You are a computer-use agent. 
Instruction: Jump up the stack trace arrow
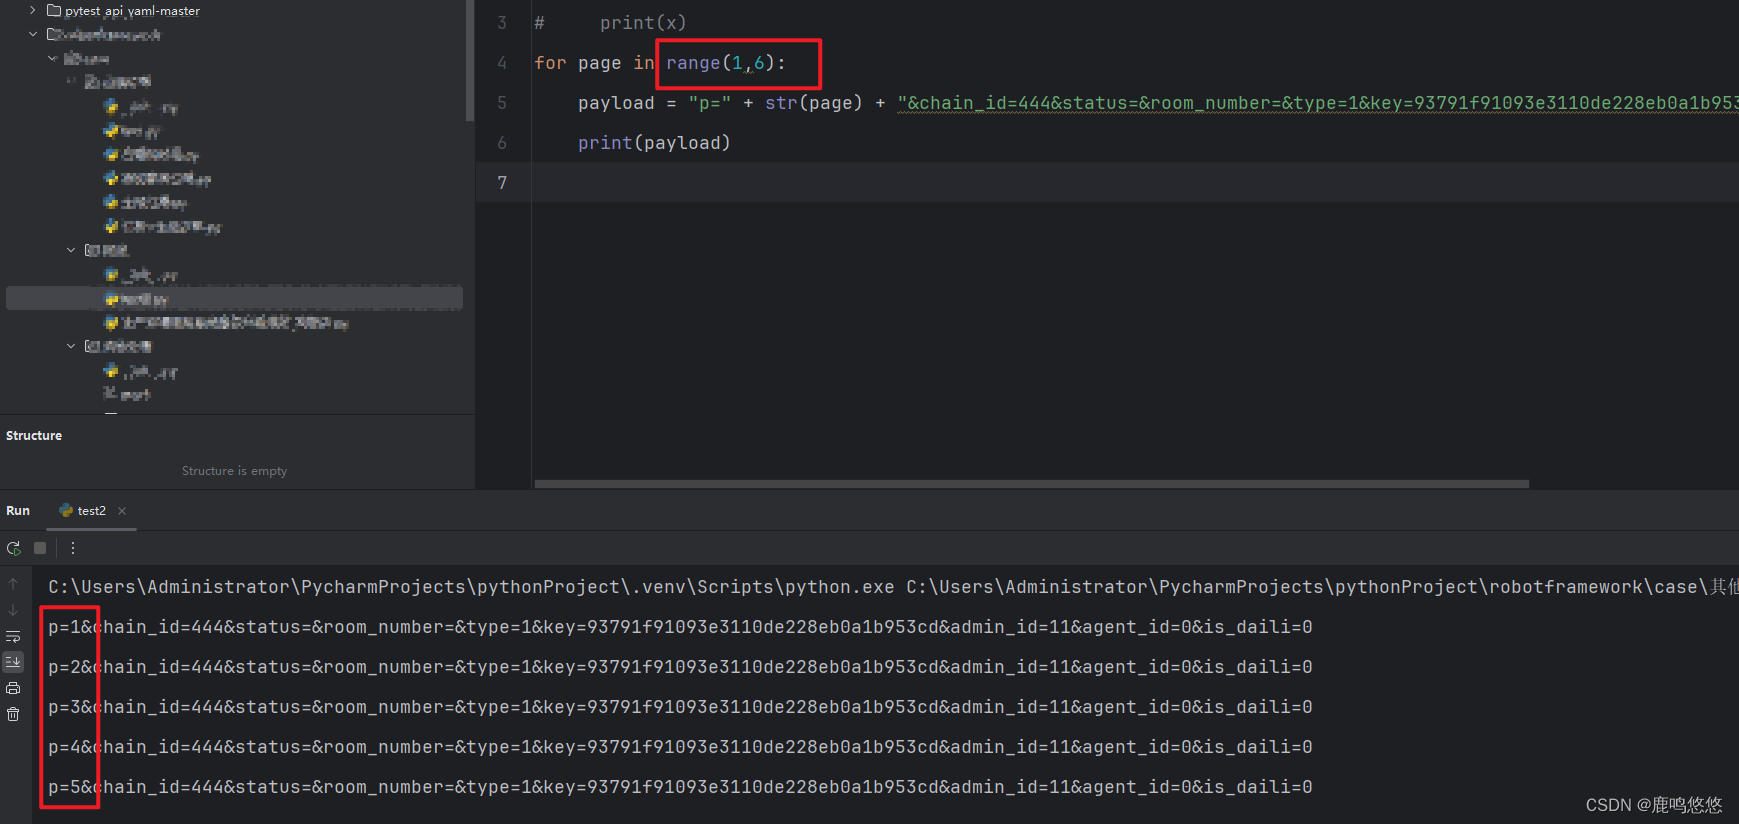click(13, 584)
